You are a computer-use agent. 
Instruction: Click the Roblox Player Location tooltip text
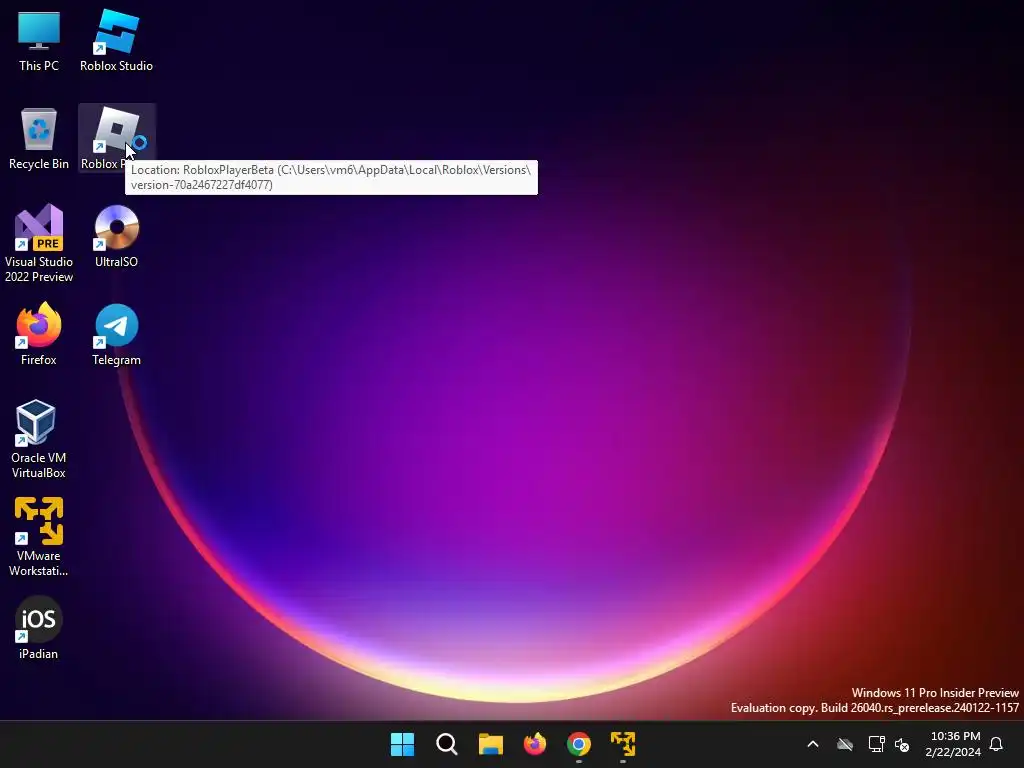coord(331,177)
